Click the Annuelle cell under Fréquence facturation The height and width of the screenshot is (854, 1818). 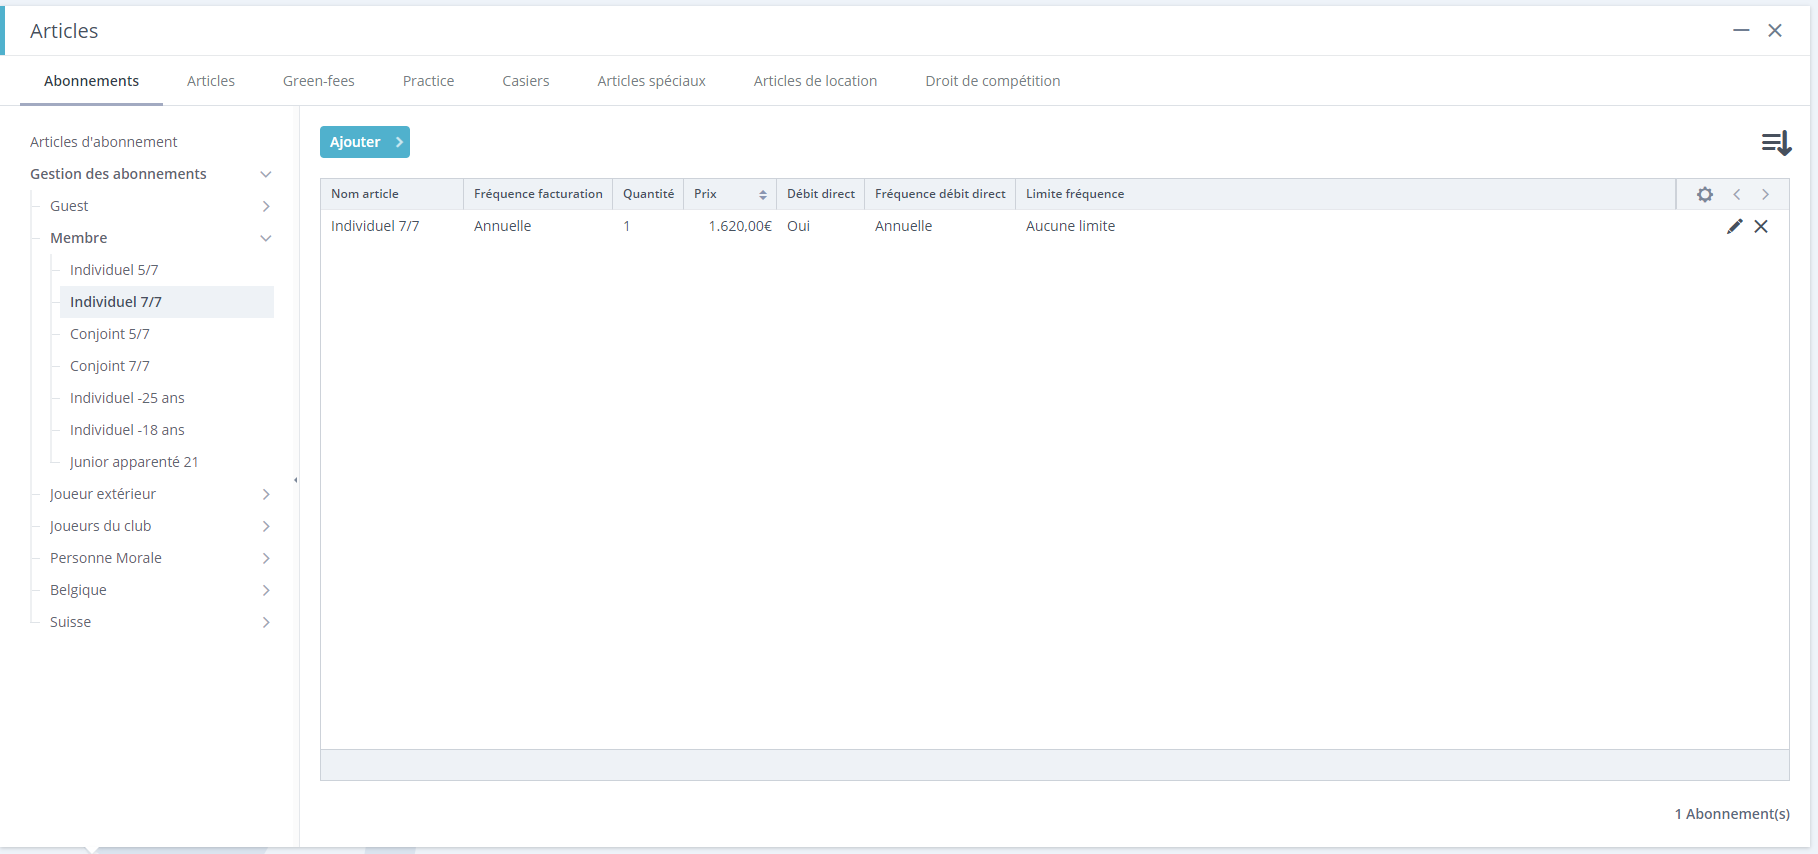502,226
